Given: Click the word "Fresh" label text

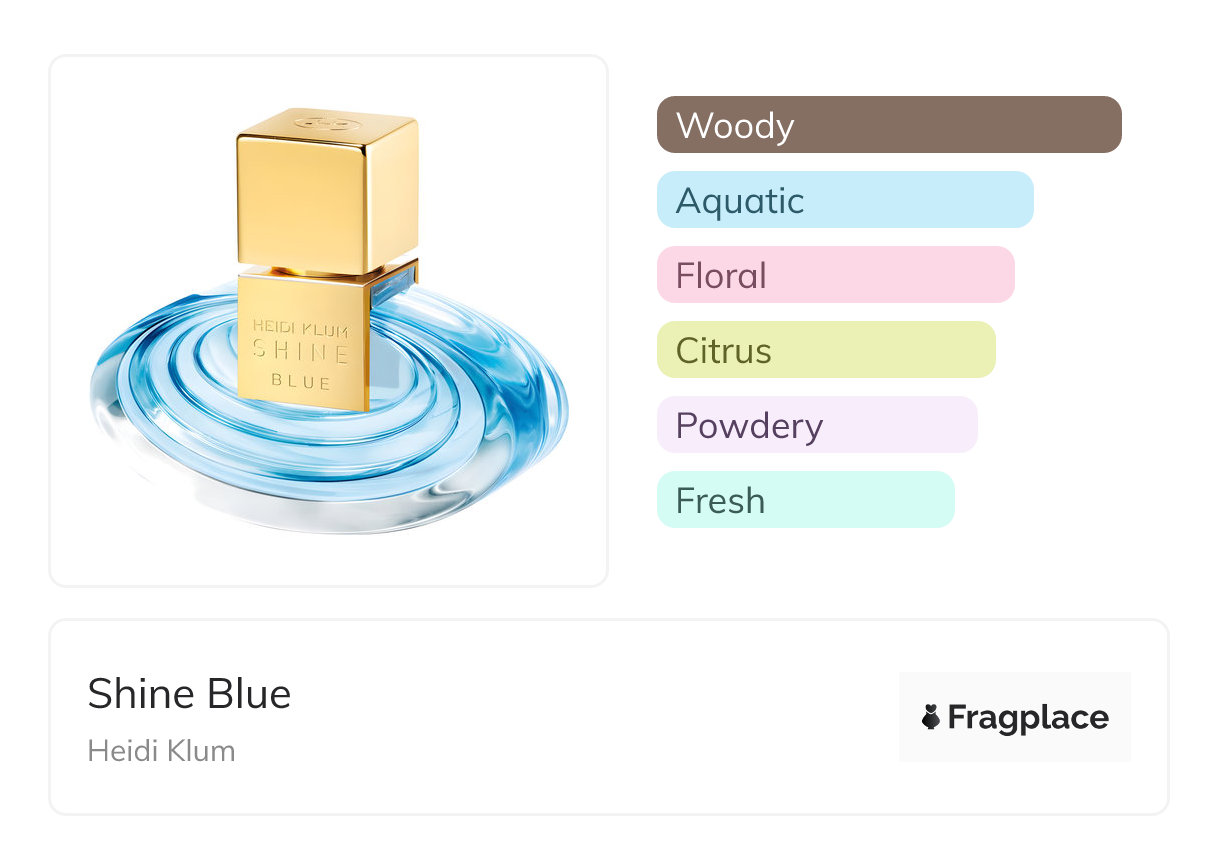Looking at the screenshot, I should [720, 501].
